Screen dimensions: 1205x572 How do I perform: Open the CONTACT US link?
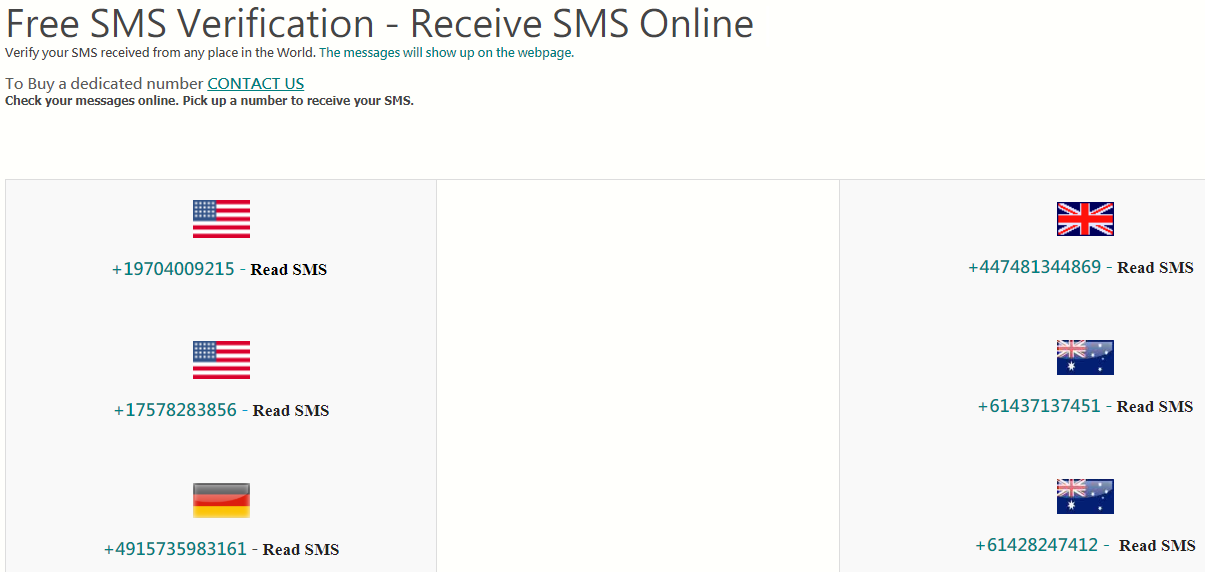coord(256,84)
